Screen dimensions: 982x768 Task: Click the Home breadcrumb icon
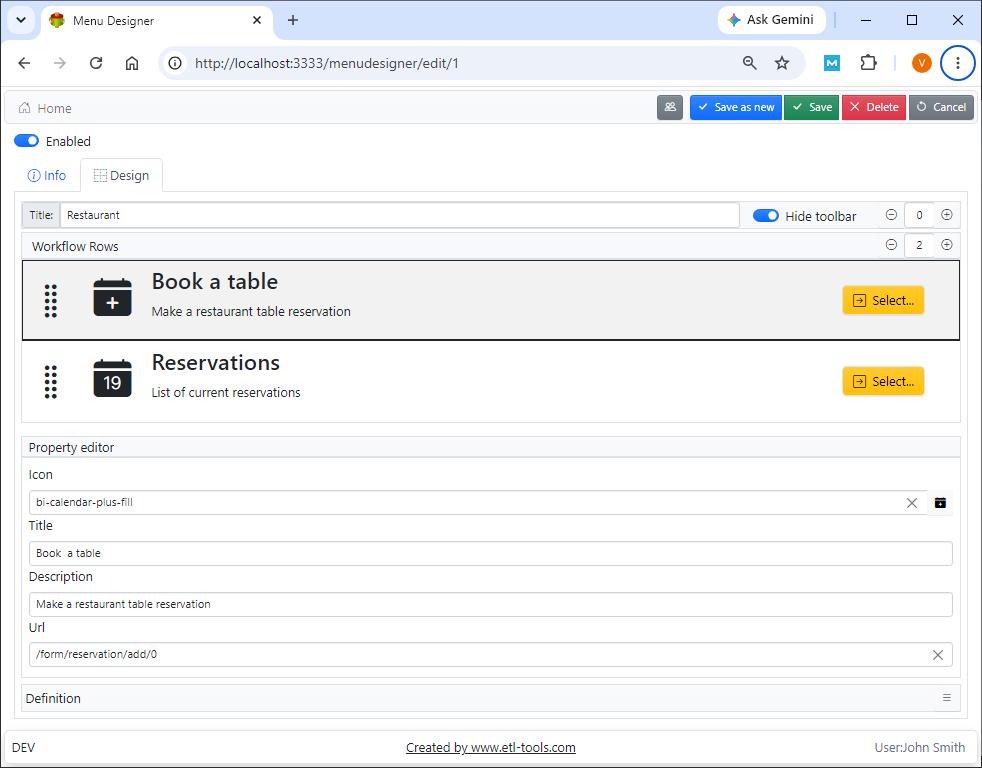pos(24,108)
